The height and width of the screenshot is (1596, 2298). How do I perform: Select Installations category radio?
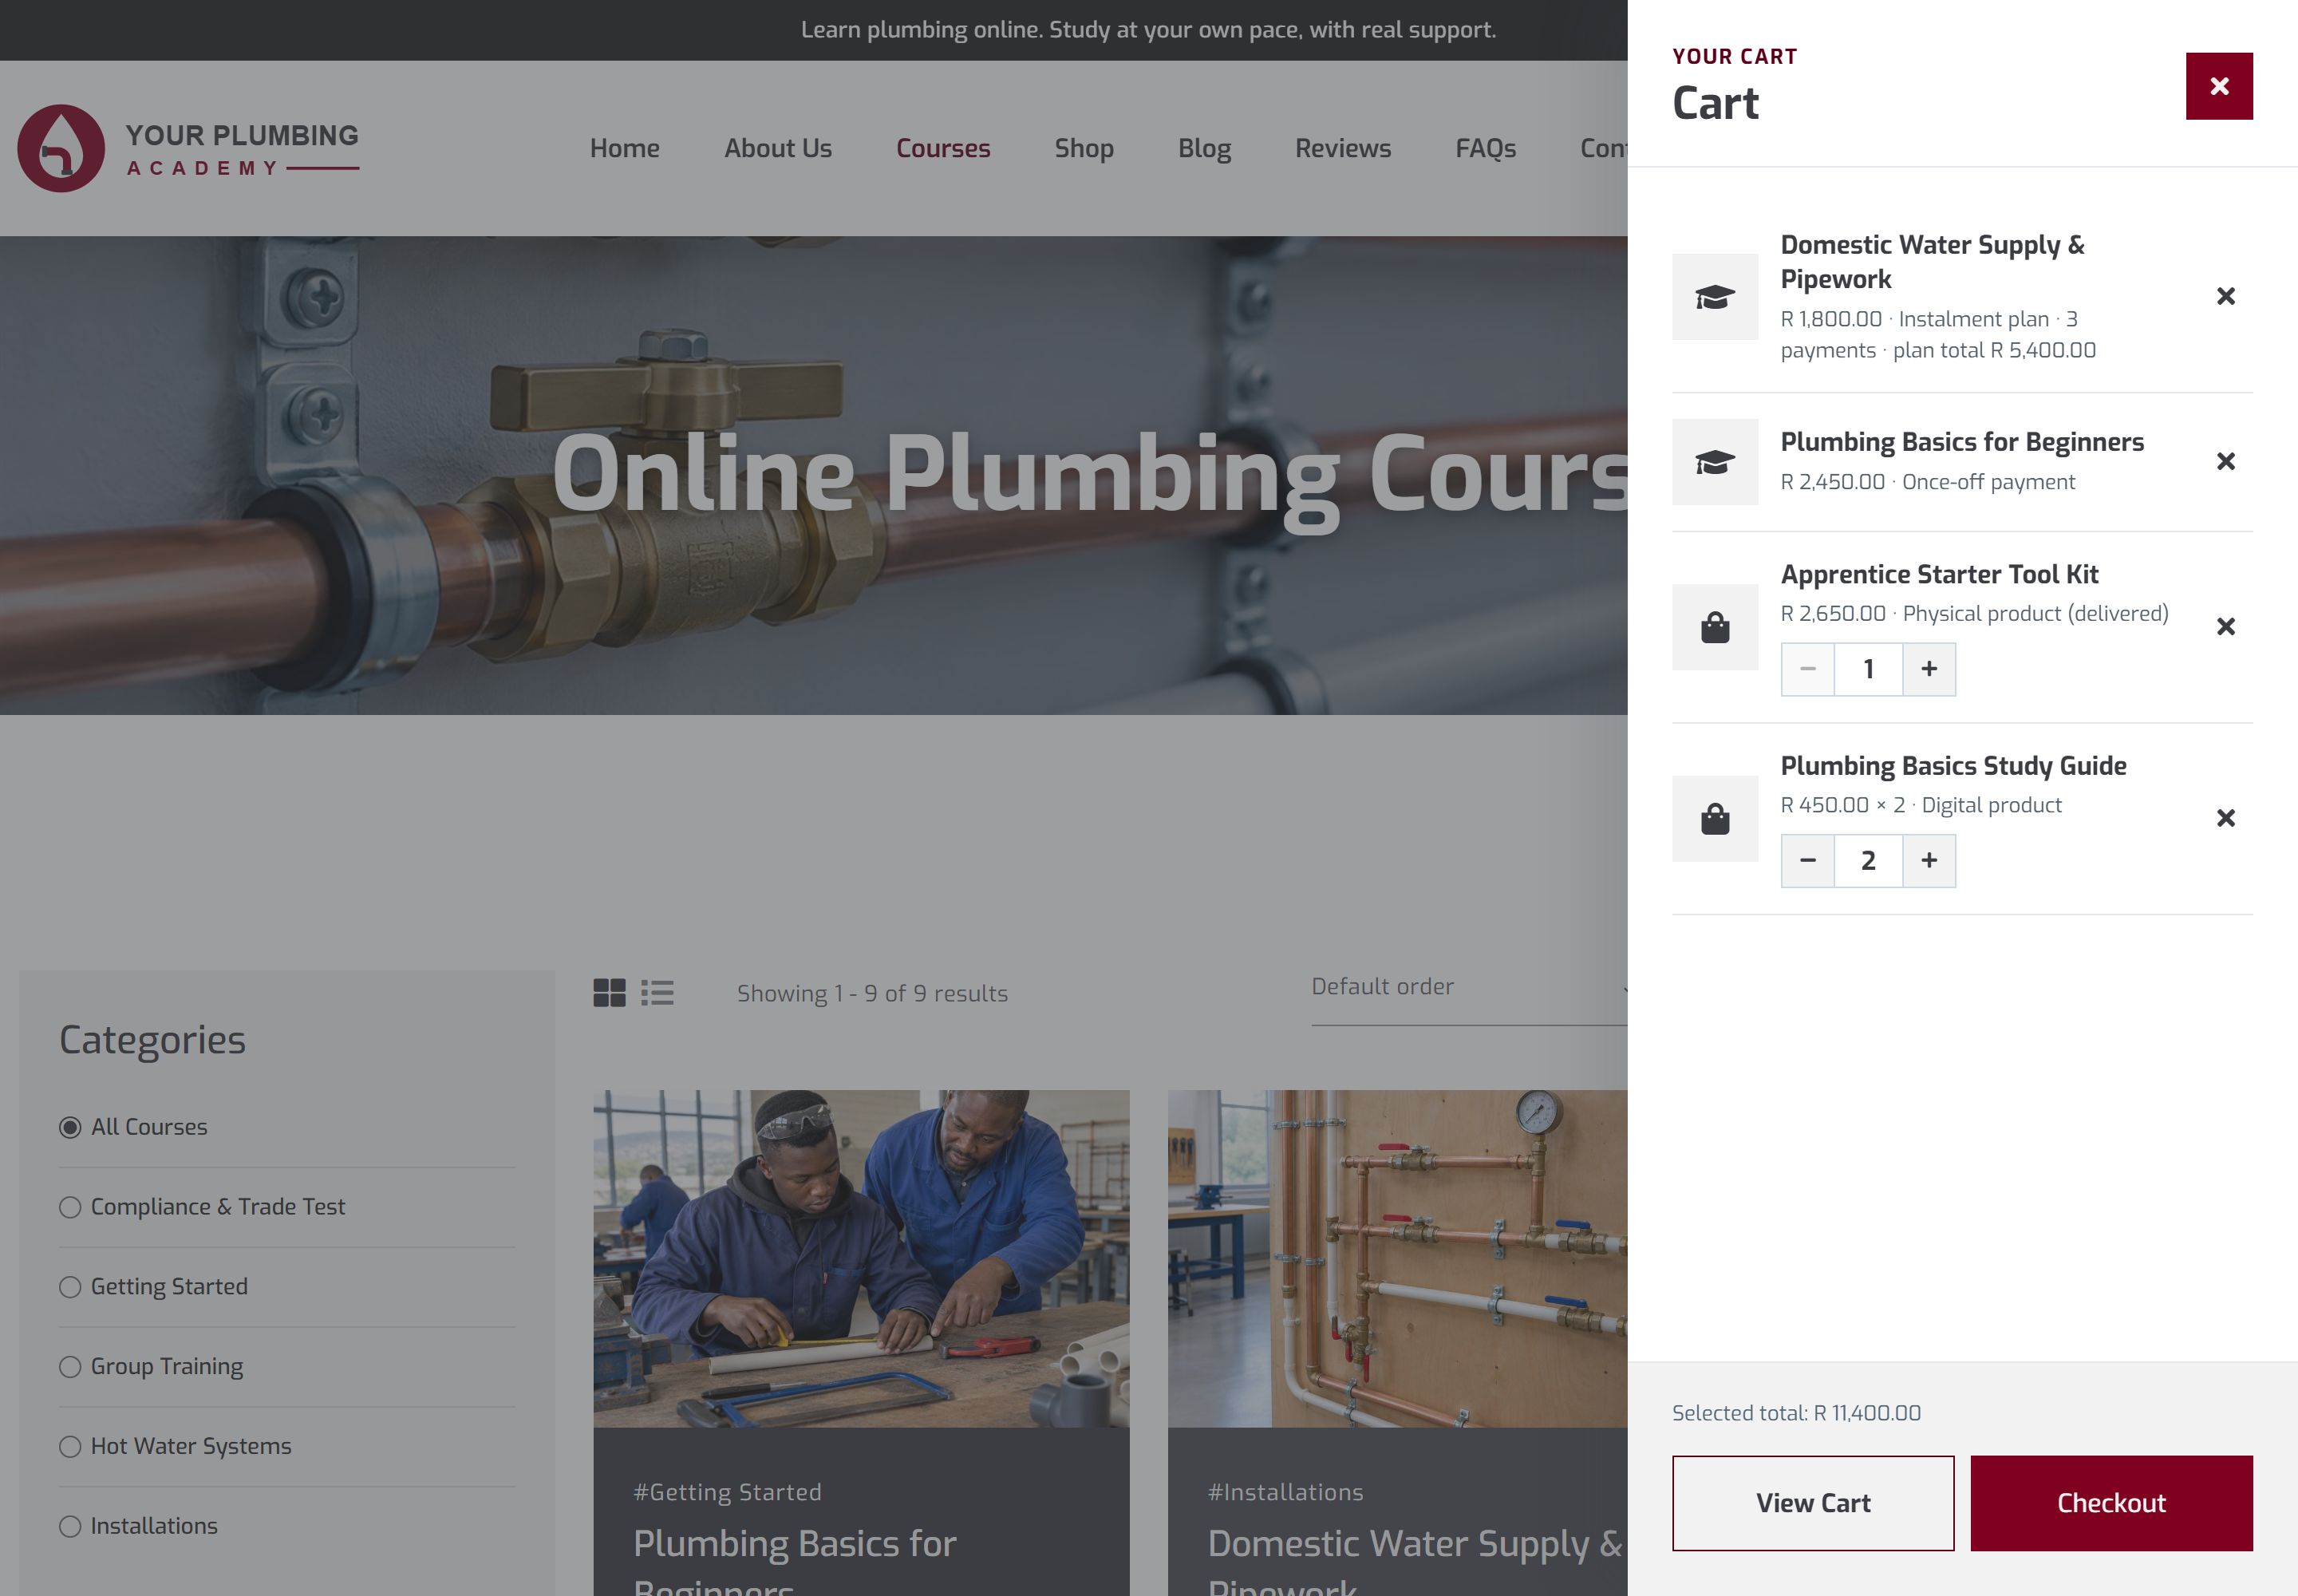tap(70, 1527)
